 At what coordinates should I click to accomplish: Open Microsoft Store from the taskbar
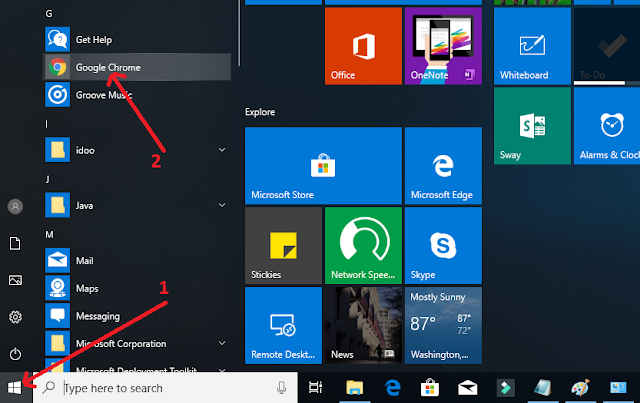tap(430, 387)
